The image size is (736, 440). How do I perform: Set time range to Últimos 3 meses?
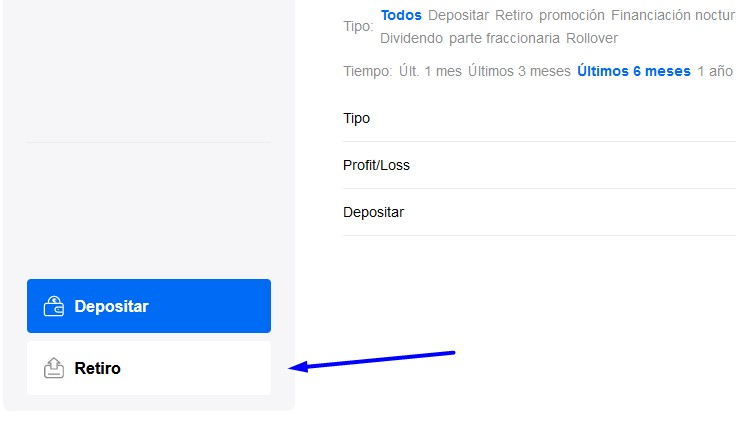coord(519,71)
